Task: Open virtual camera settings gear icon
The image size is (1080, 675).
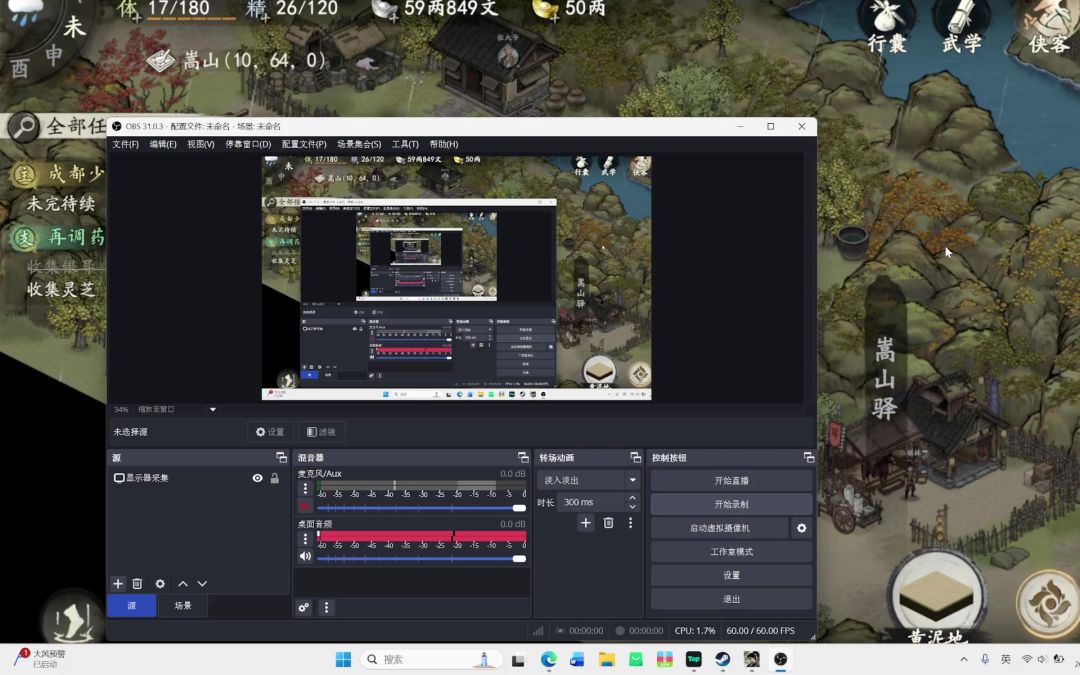Action: 801,528
